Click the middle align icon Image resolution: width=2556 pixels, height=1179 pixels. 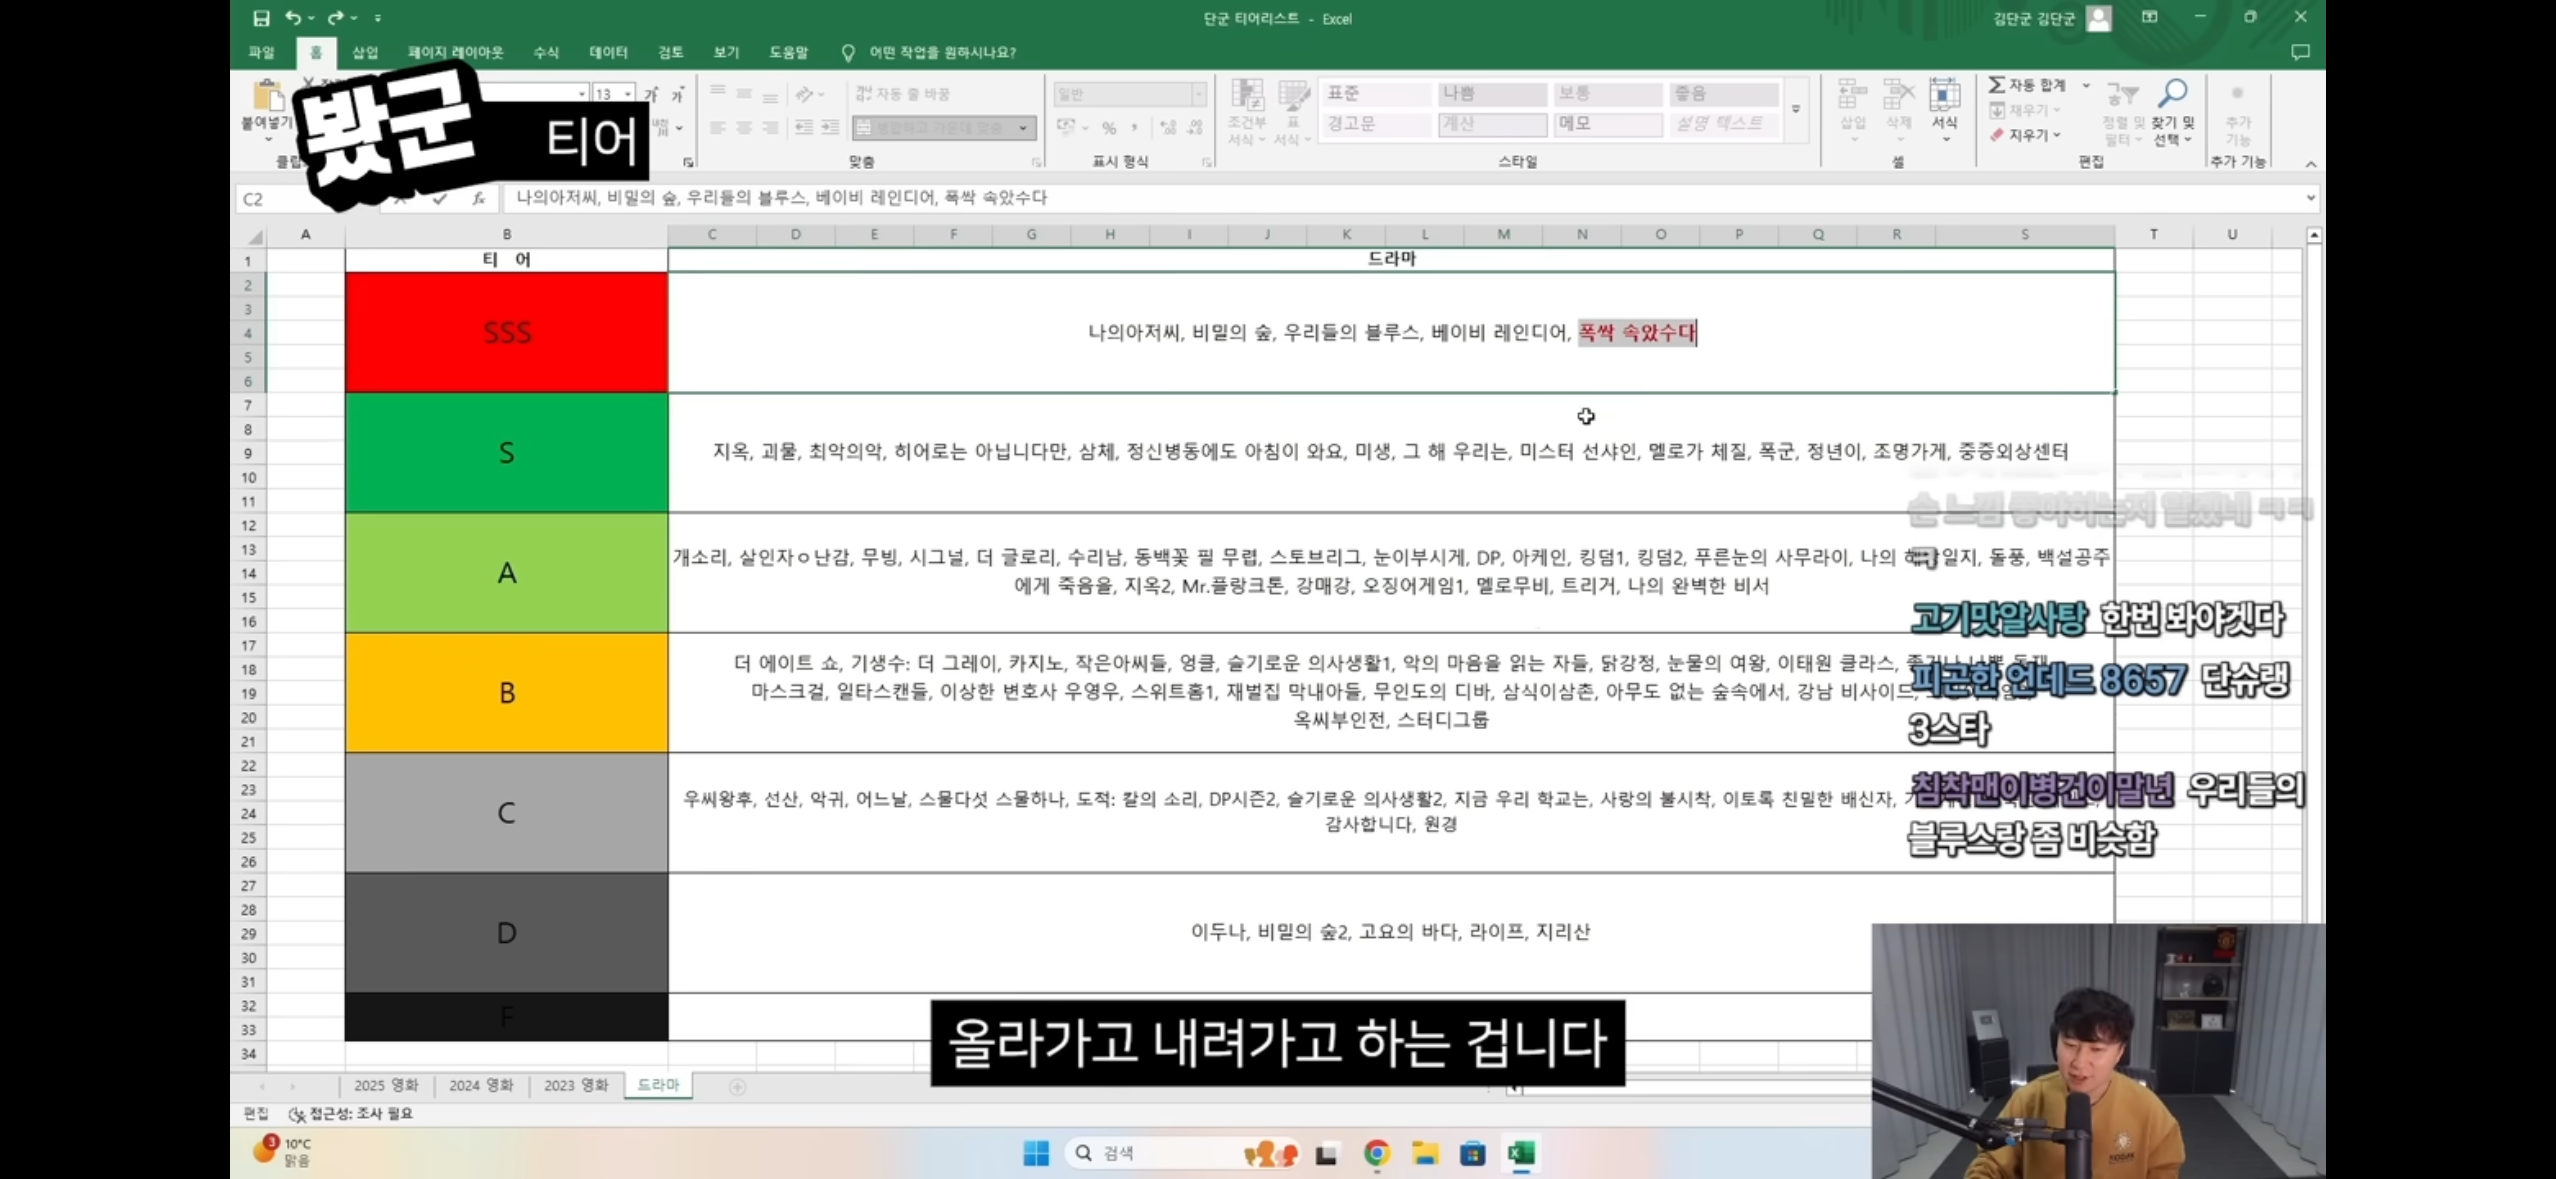click(744, 94)
